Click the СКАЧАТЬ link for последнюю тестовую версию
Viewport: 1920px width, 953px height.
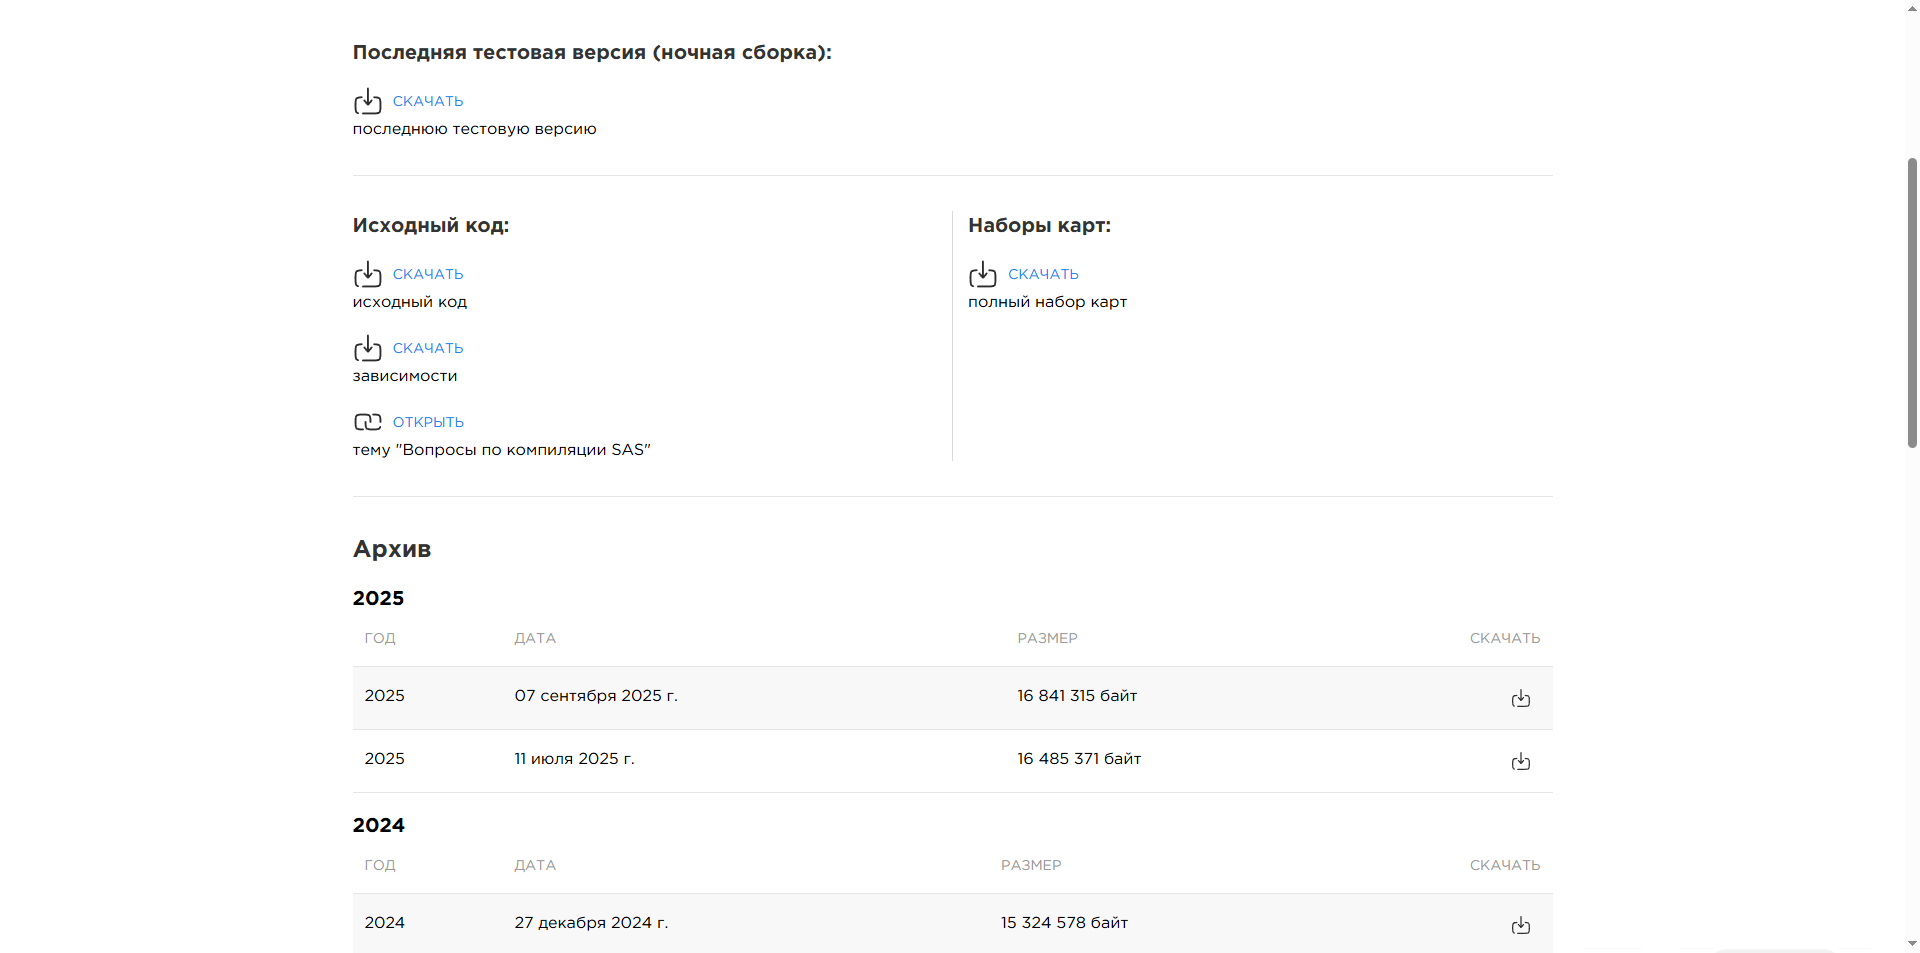(428, 101)
